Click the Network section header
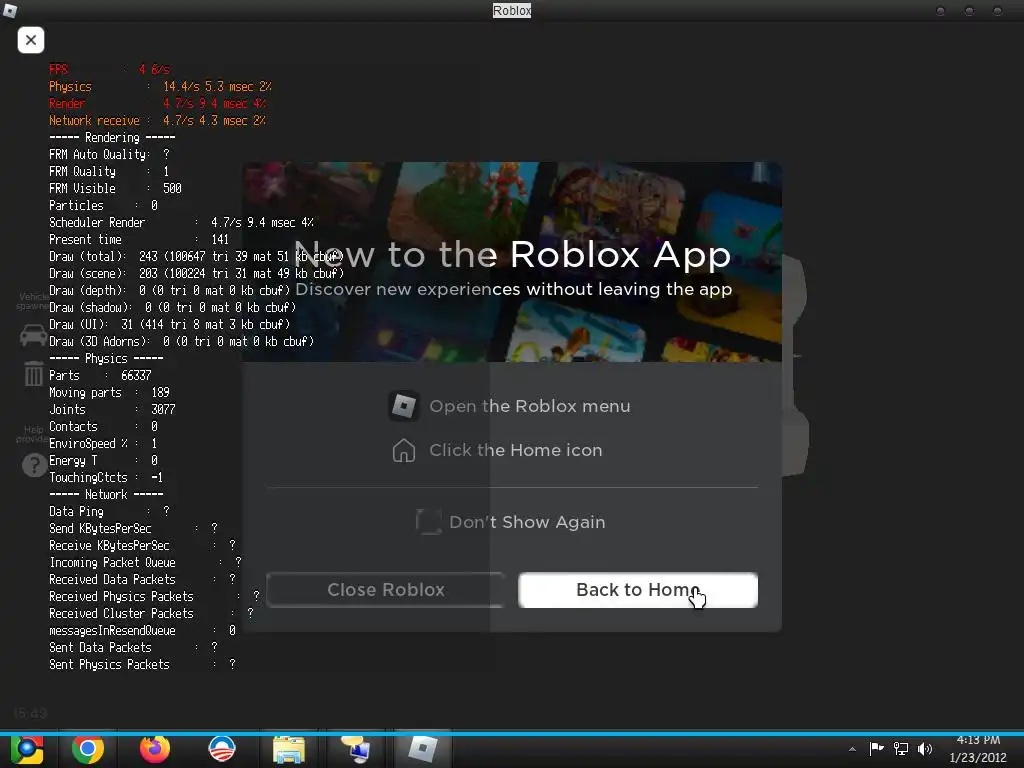The width and height of the screenshot is (1024, 768). pos(106,494)
